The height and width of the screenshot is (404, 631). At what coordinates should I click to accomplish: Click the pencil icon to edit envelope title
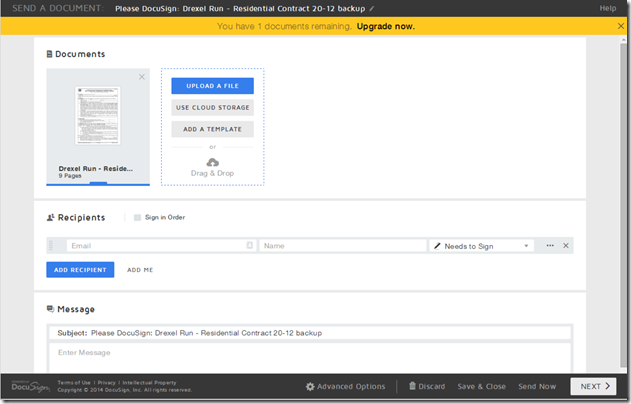tap(371, 8)
